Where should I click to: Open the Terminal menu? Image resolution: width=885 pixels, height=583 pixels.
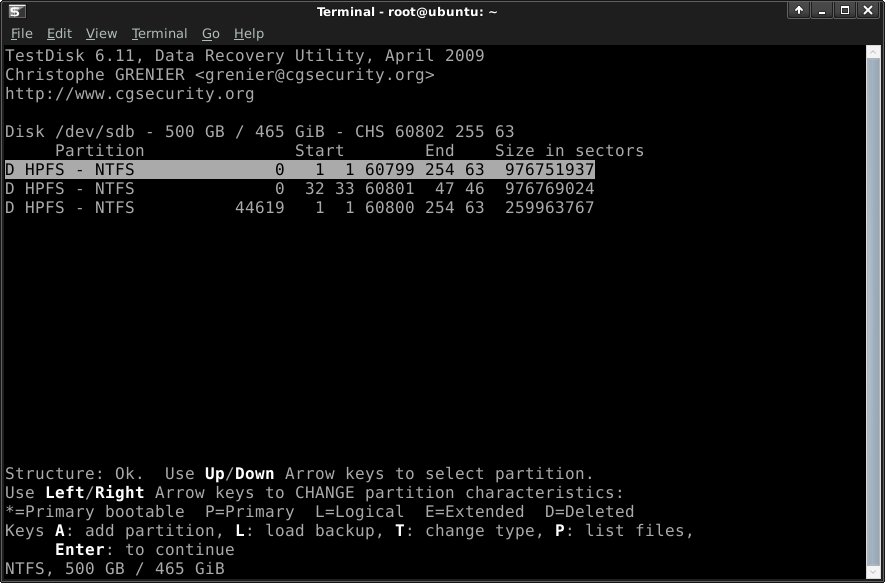click(x=159, y=34)
